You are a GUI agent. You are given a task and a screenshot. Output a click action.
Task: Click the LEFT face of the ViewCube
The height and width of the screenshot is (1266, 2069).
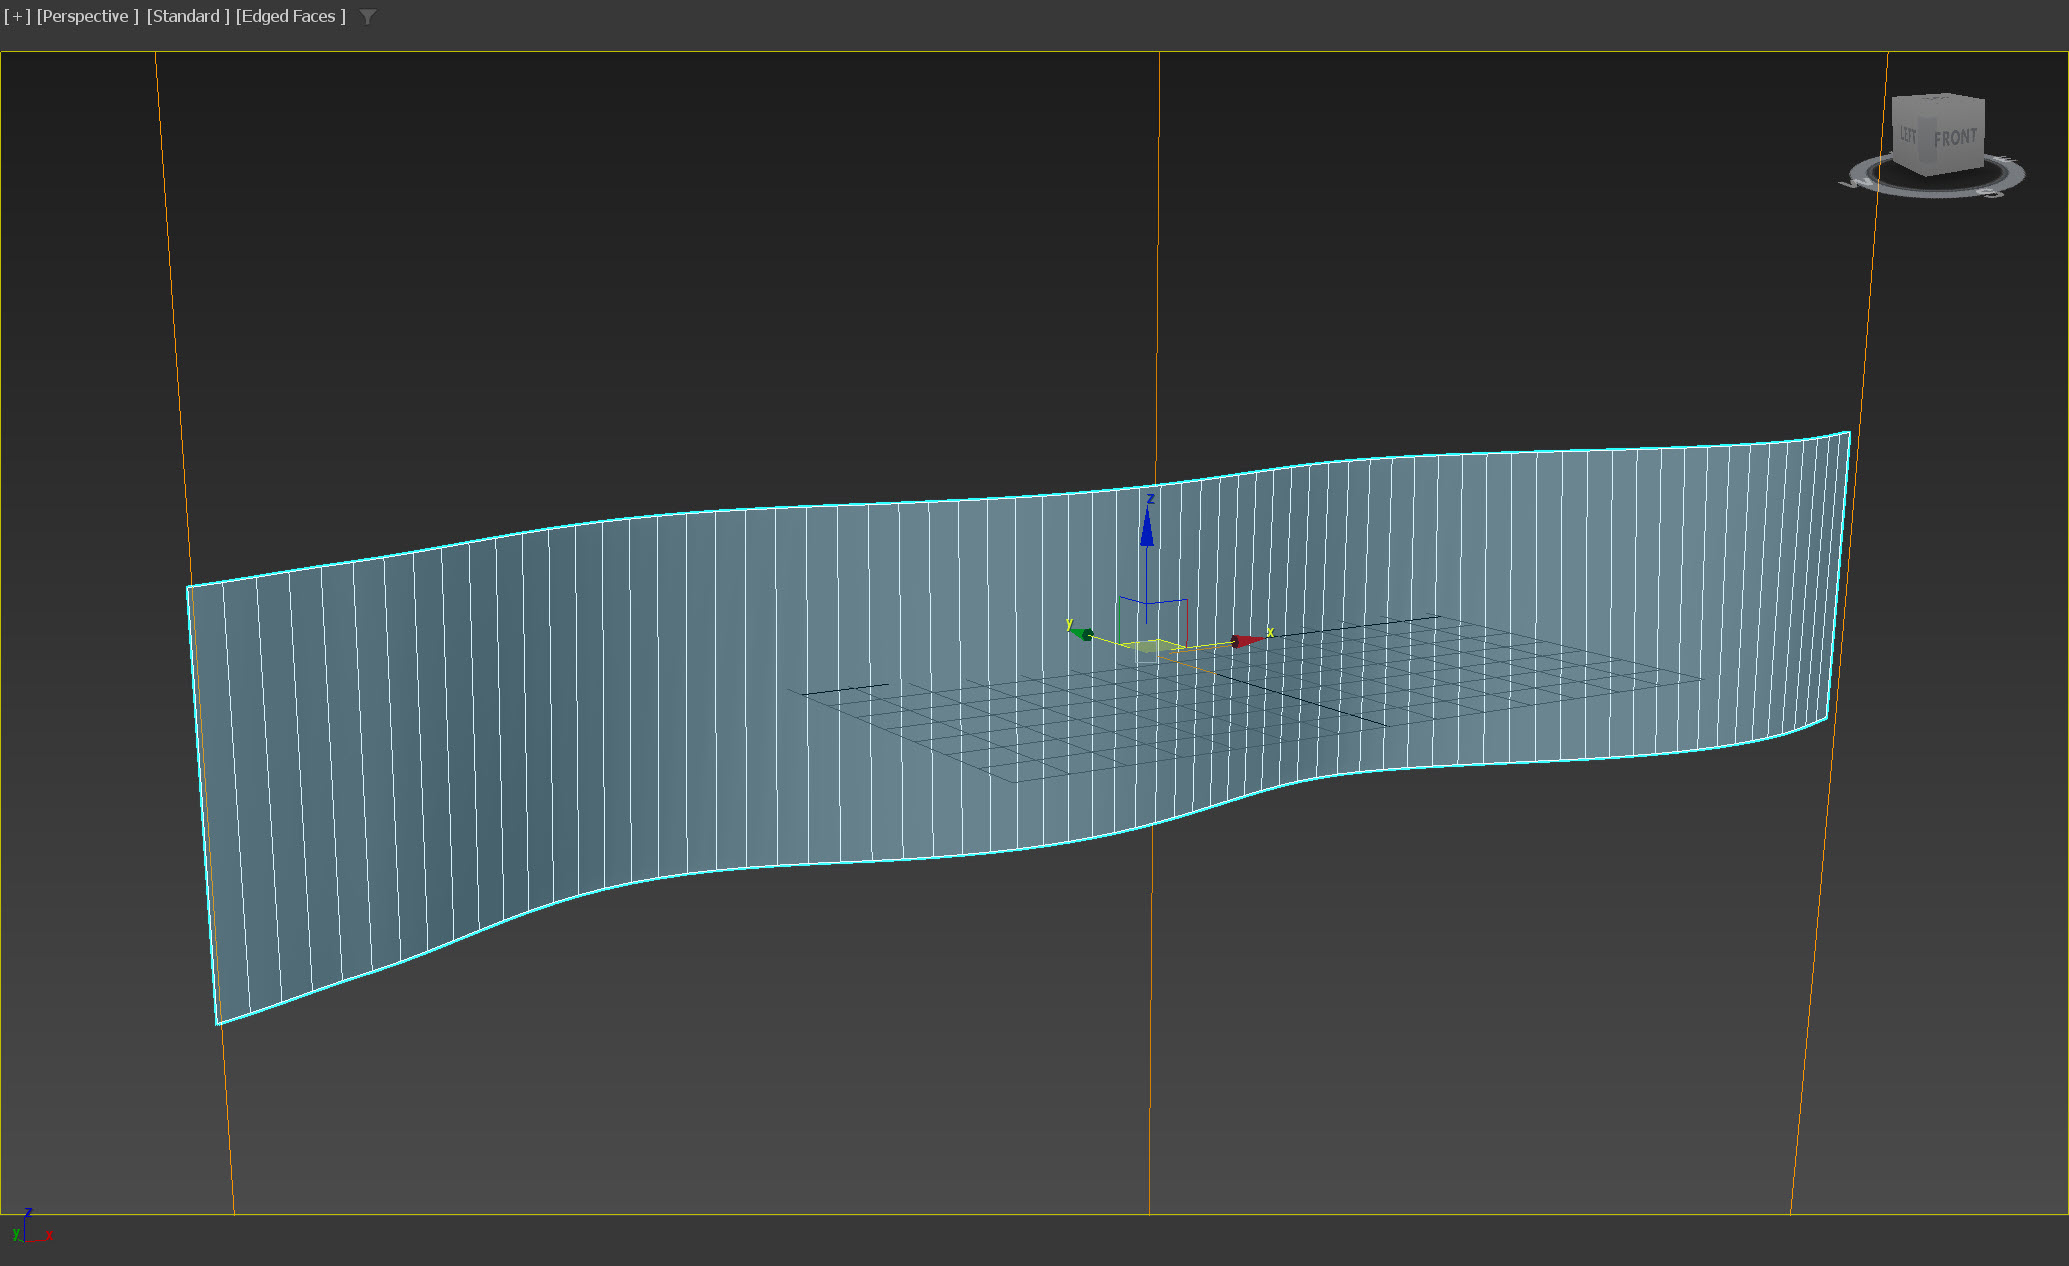point(1909,136)
